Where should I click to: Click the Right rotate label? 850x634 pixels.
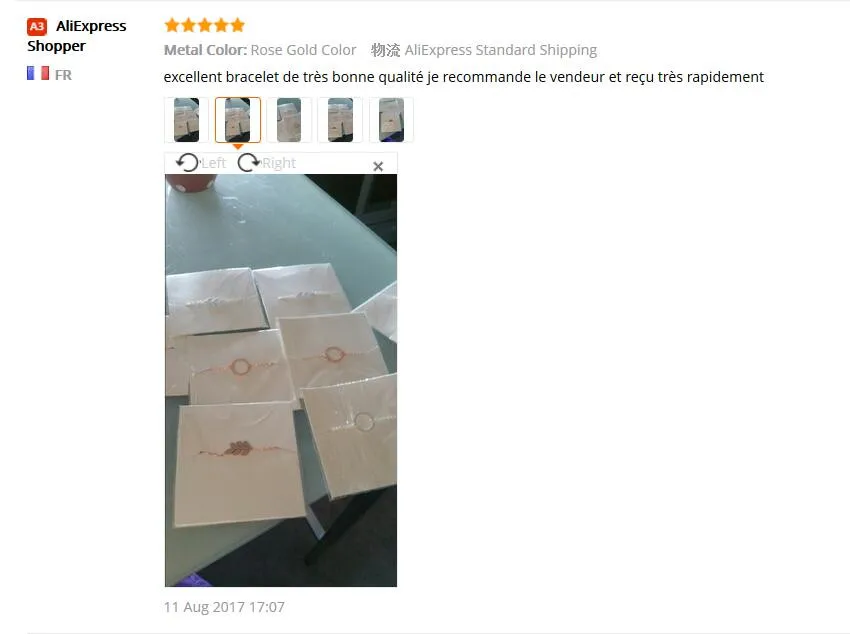[x=279, y=163]
